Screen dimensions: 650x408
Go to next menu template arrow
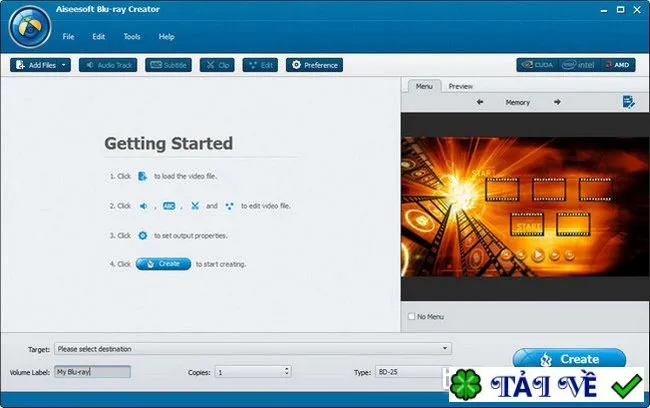pyautogui.click(x=557, y=102)
